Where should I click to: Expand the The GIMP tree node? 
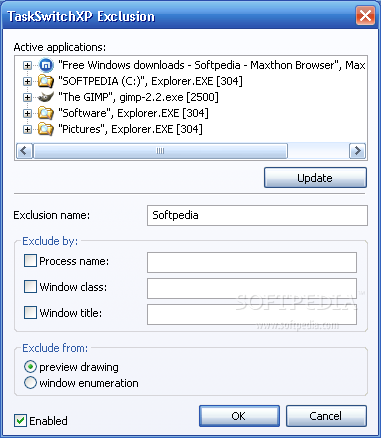[27, 97]
